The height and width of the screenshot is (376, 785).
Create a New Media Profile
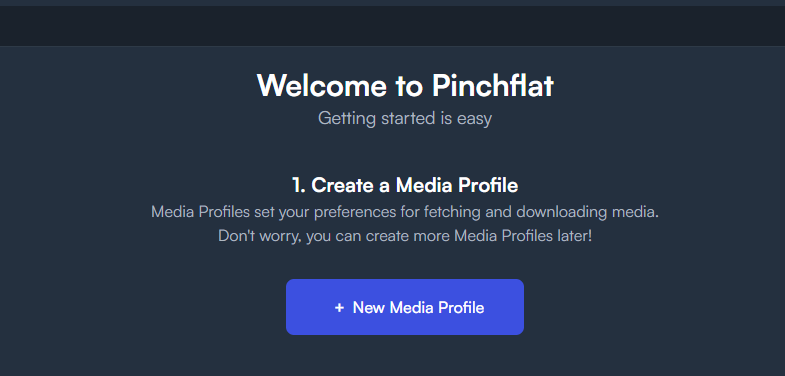(x=405, y=307)
